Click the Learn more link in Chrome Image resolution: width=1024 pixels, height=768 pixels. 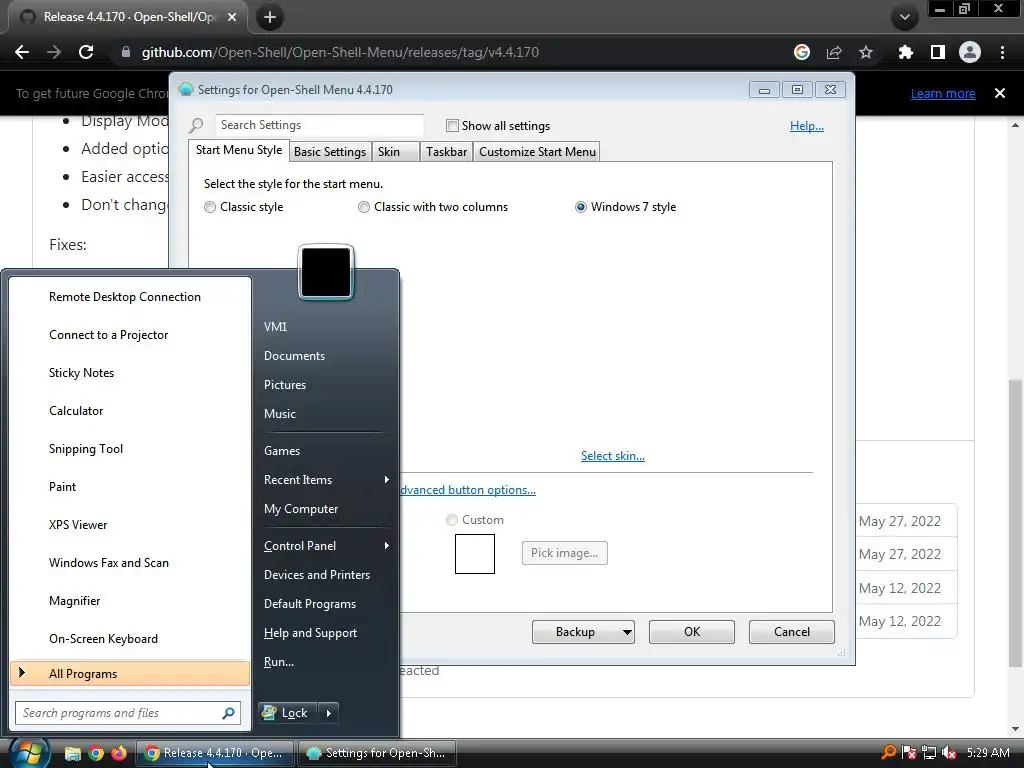point(943,93)
